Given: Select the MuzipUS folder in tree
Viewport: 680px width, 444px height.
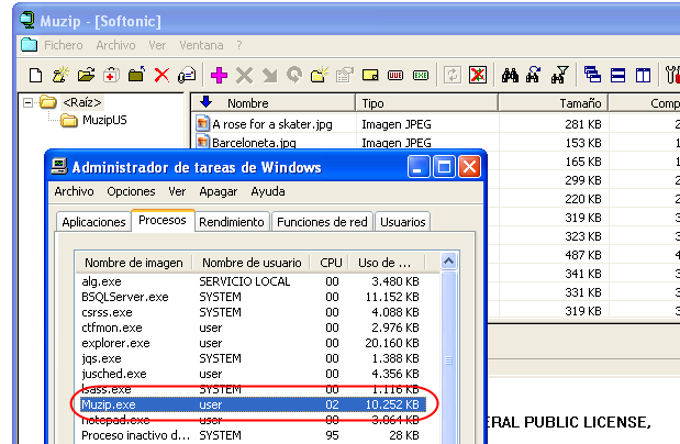Looking at the screenshot, I should click(105, 120).
